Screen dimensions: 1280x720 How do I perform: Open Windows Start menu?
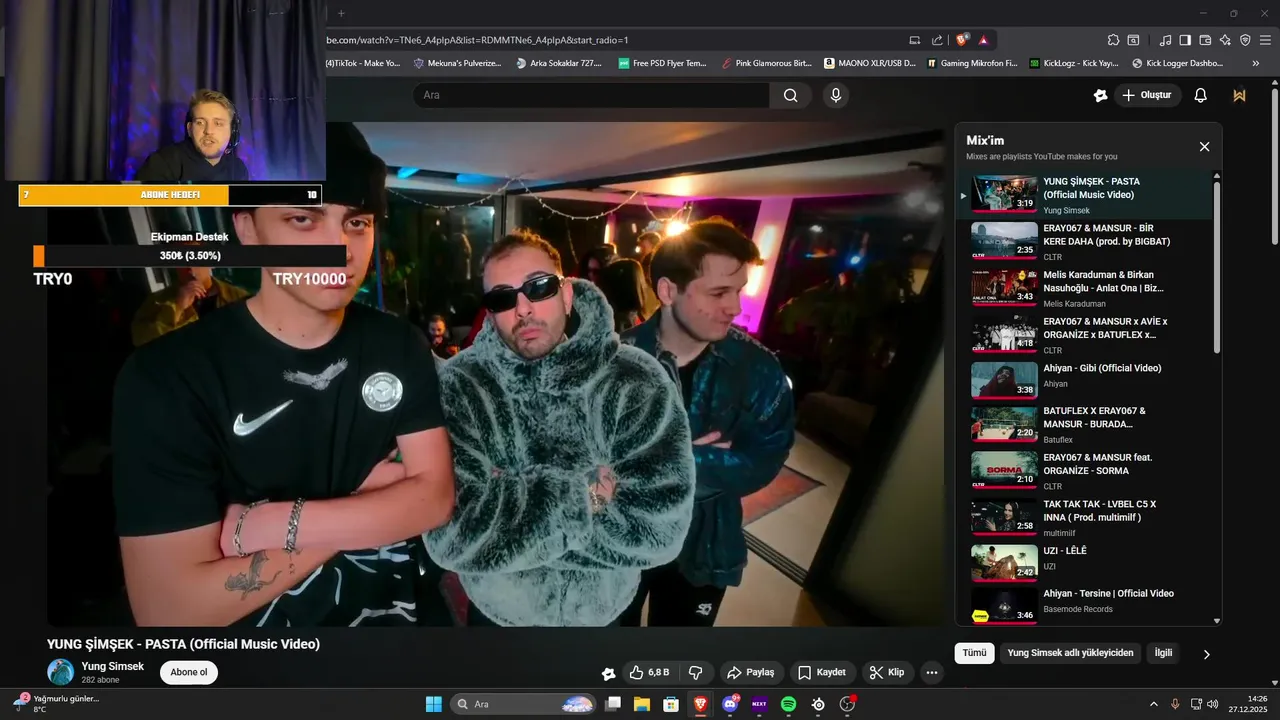tap(434, 704)
